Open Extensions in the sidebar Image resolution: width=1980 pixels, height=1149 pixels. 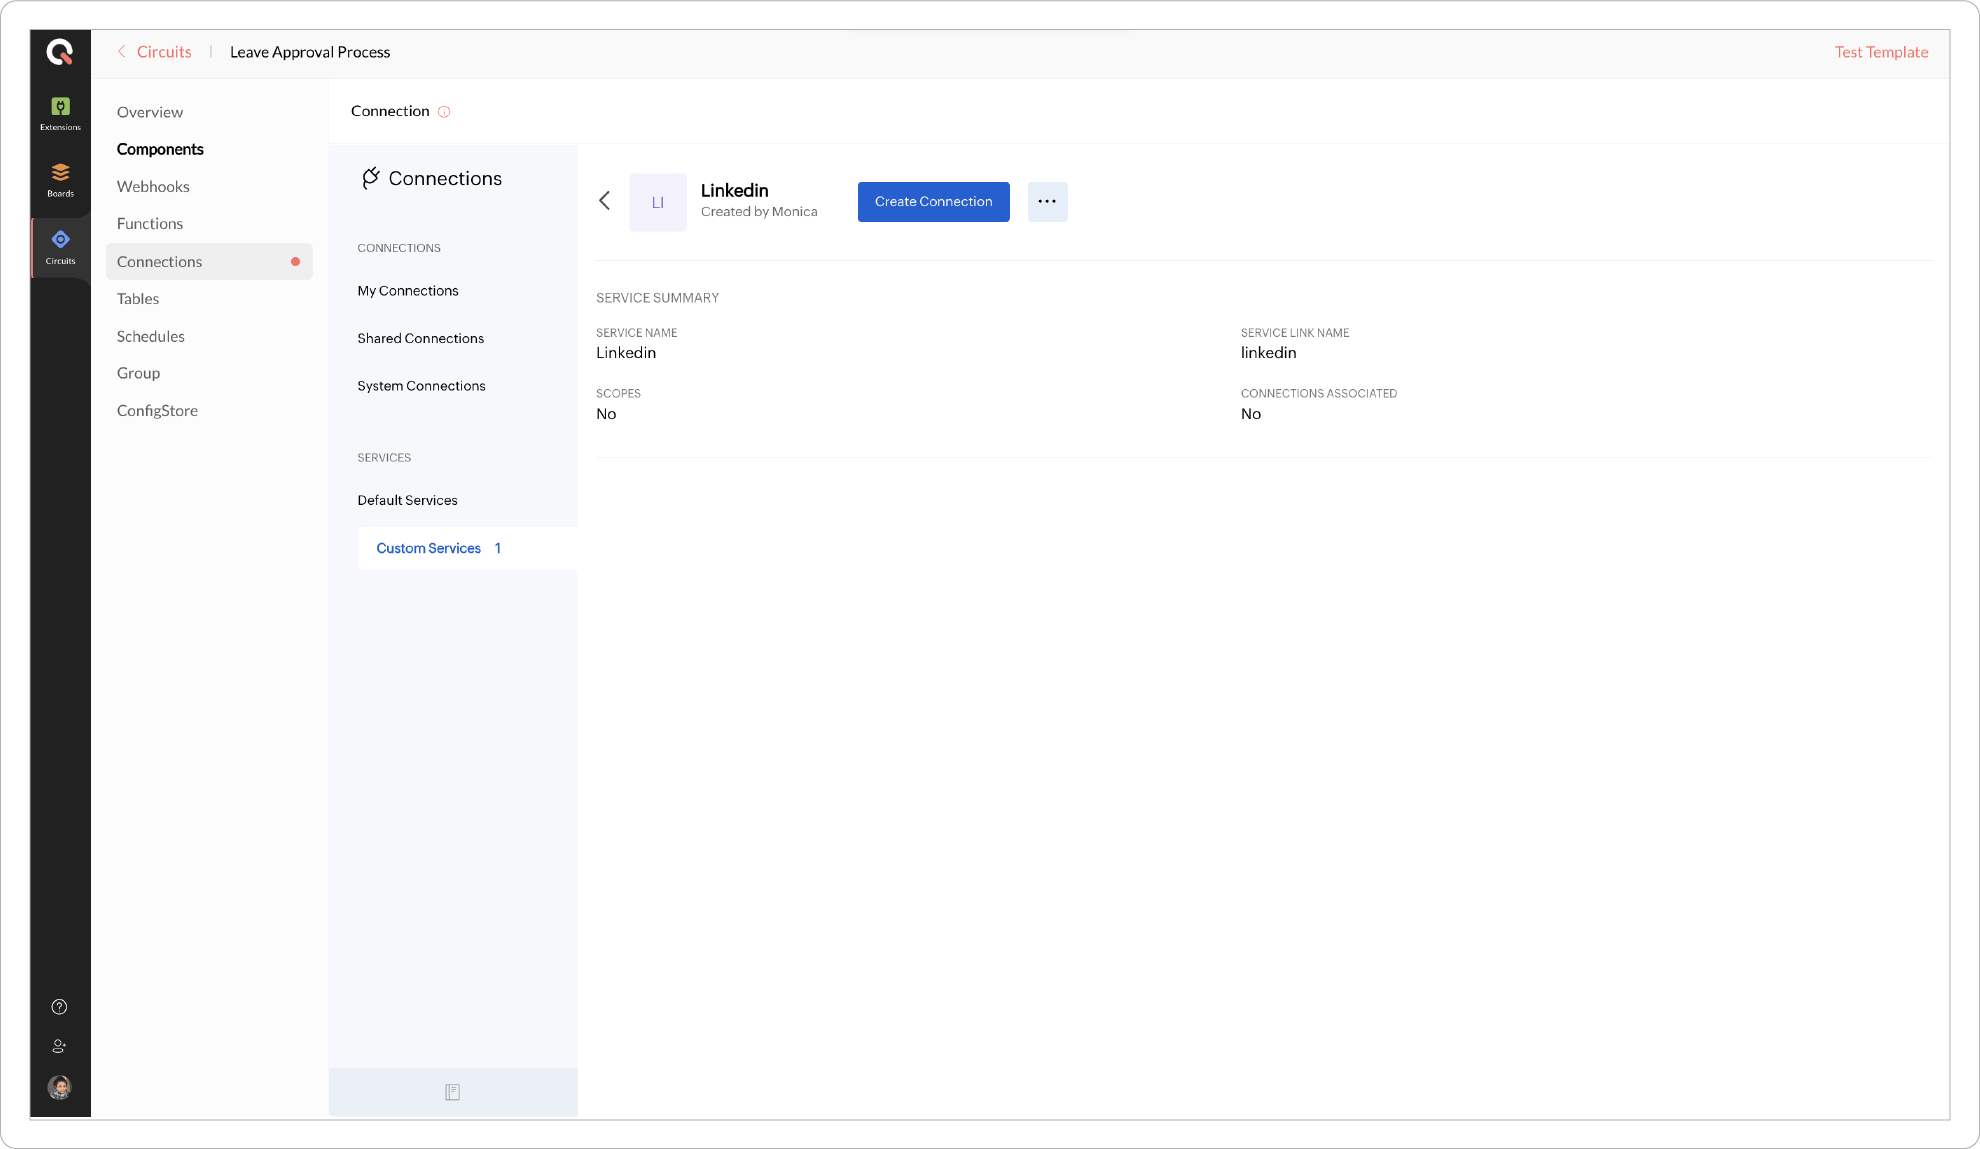[x=60, y=113]
